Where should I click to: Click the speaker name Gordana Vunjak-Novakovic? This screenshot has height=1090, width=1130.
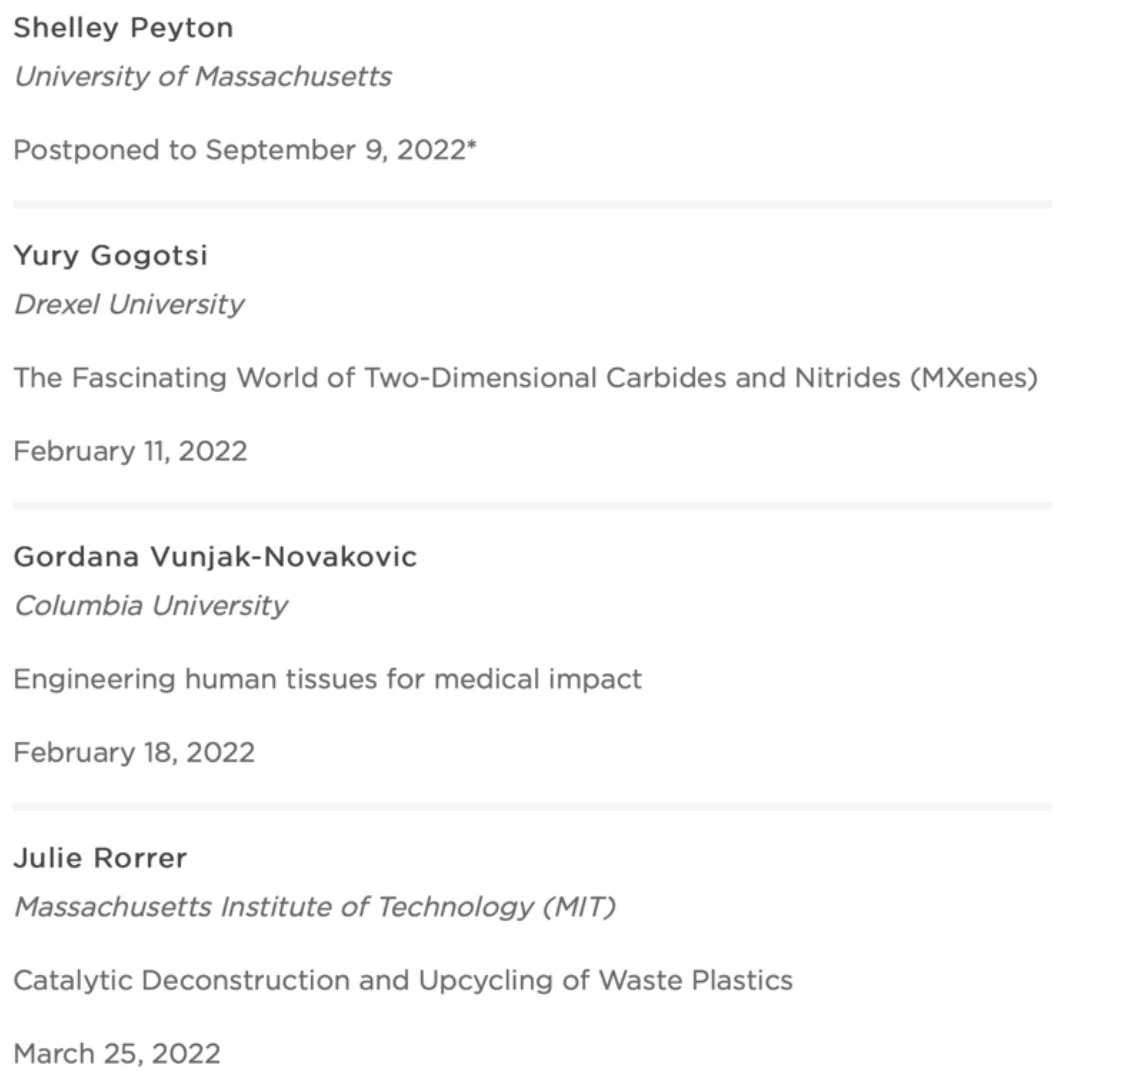click(215, 557)
